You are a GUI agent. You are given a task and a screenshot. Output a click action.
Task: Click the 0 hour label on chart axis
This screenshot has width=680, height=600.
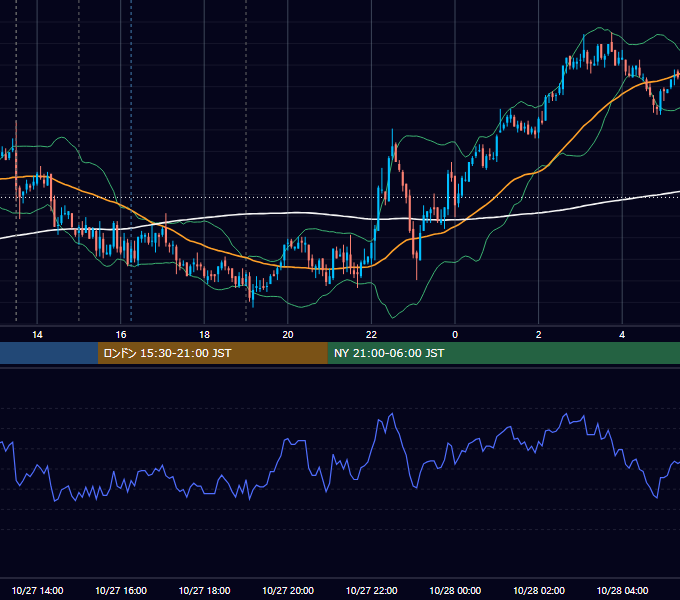(x=455, y=335)
